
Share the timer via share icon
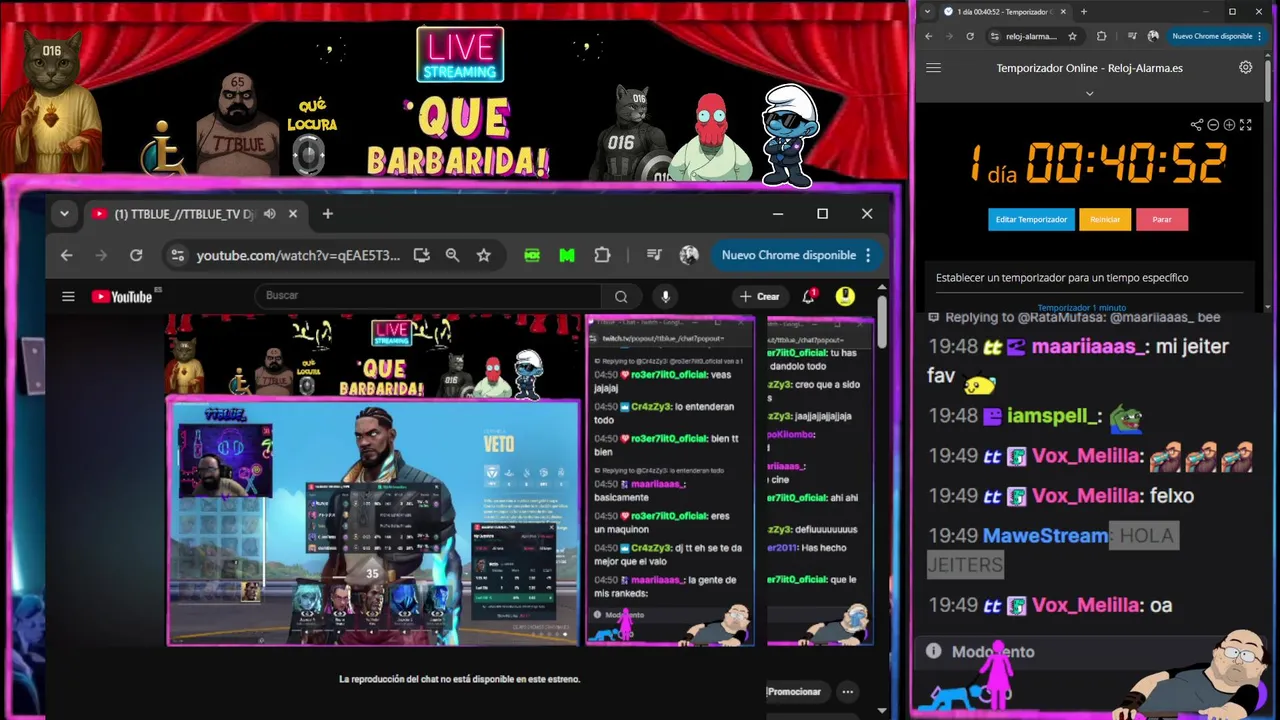pyautogui.click(x=1197, y=125)
